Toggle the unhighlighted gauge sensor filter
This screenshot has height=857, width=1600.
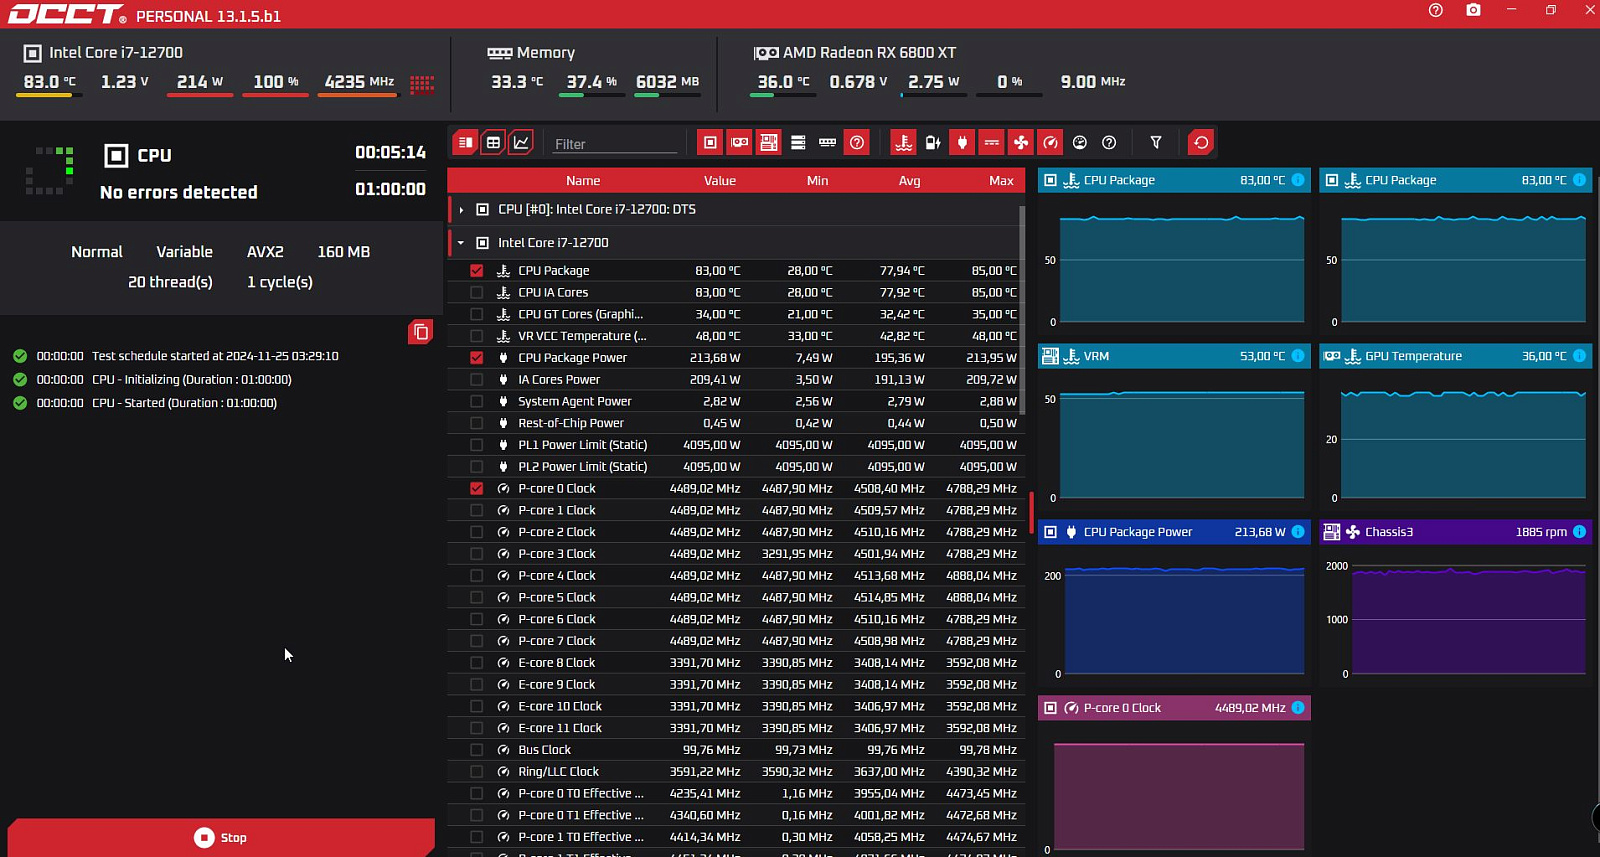[1080, 143]
